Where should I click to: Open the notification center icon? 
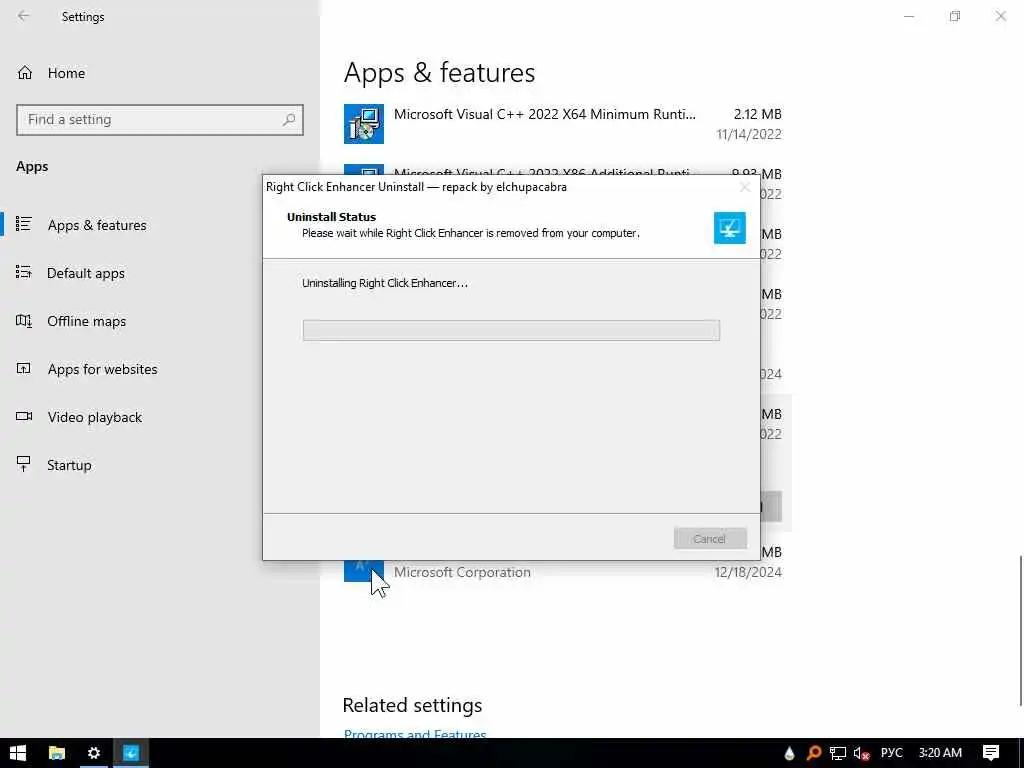(x=991, y=753)
